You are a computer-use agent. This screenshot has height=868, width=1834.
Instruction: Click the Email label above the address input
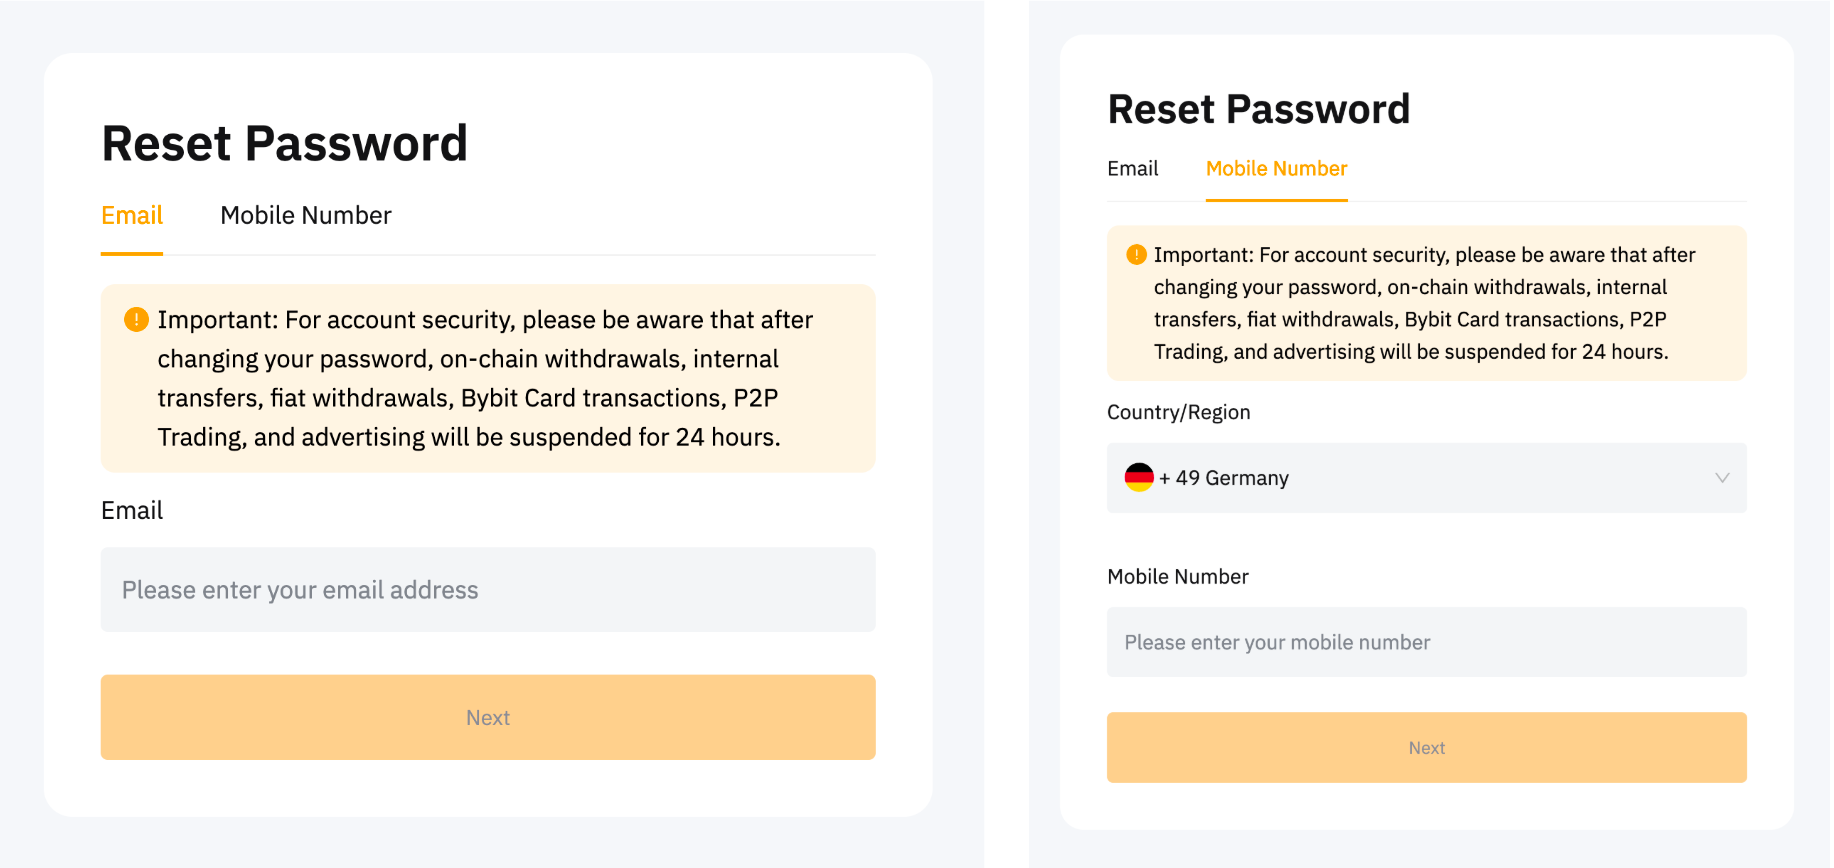coord(132,511)
